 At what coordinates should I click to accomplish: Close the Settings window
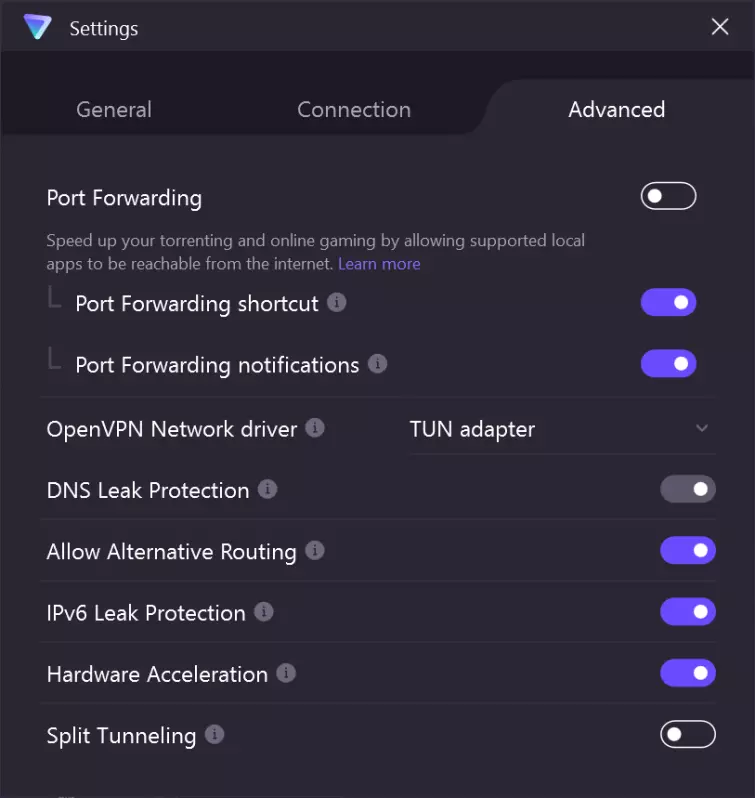click(720, 27)
